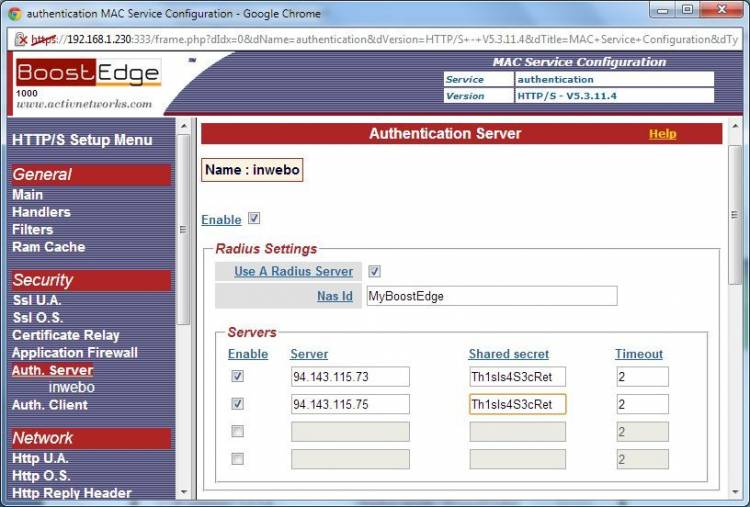Open Auth. Client menu item
The width and height of the screenshot is (750, 507).
(x=50, y=405)
